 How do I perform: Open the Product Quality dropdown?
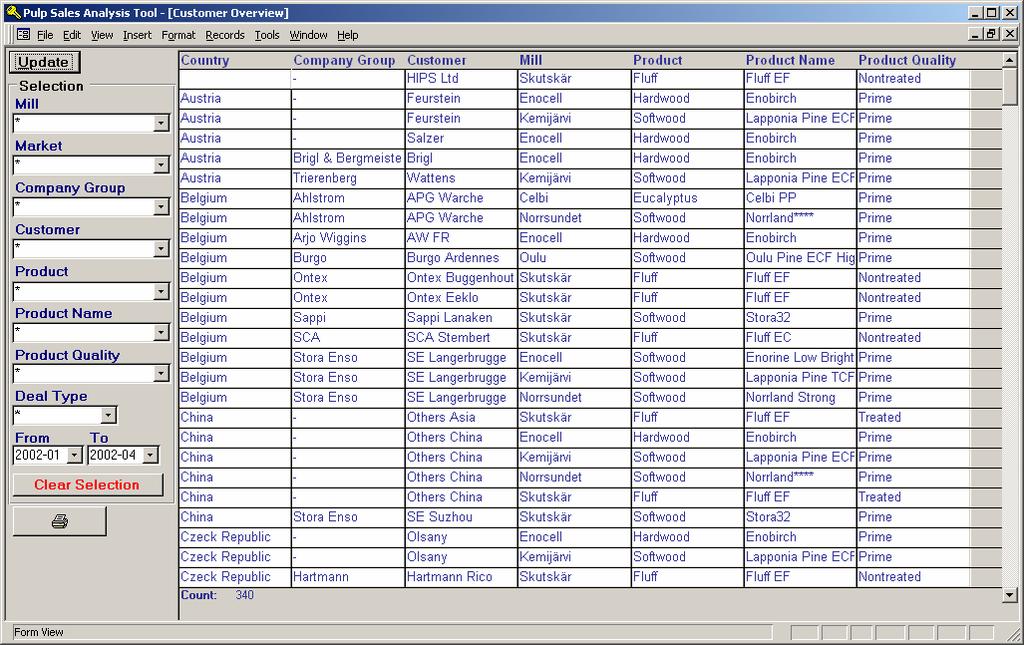pyautogui.click(x=161, y=373)
